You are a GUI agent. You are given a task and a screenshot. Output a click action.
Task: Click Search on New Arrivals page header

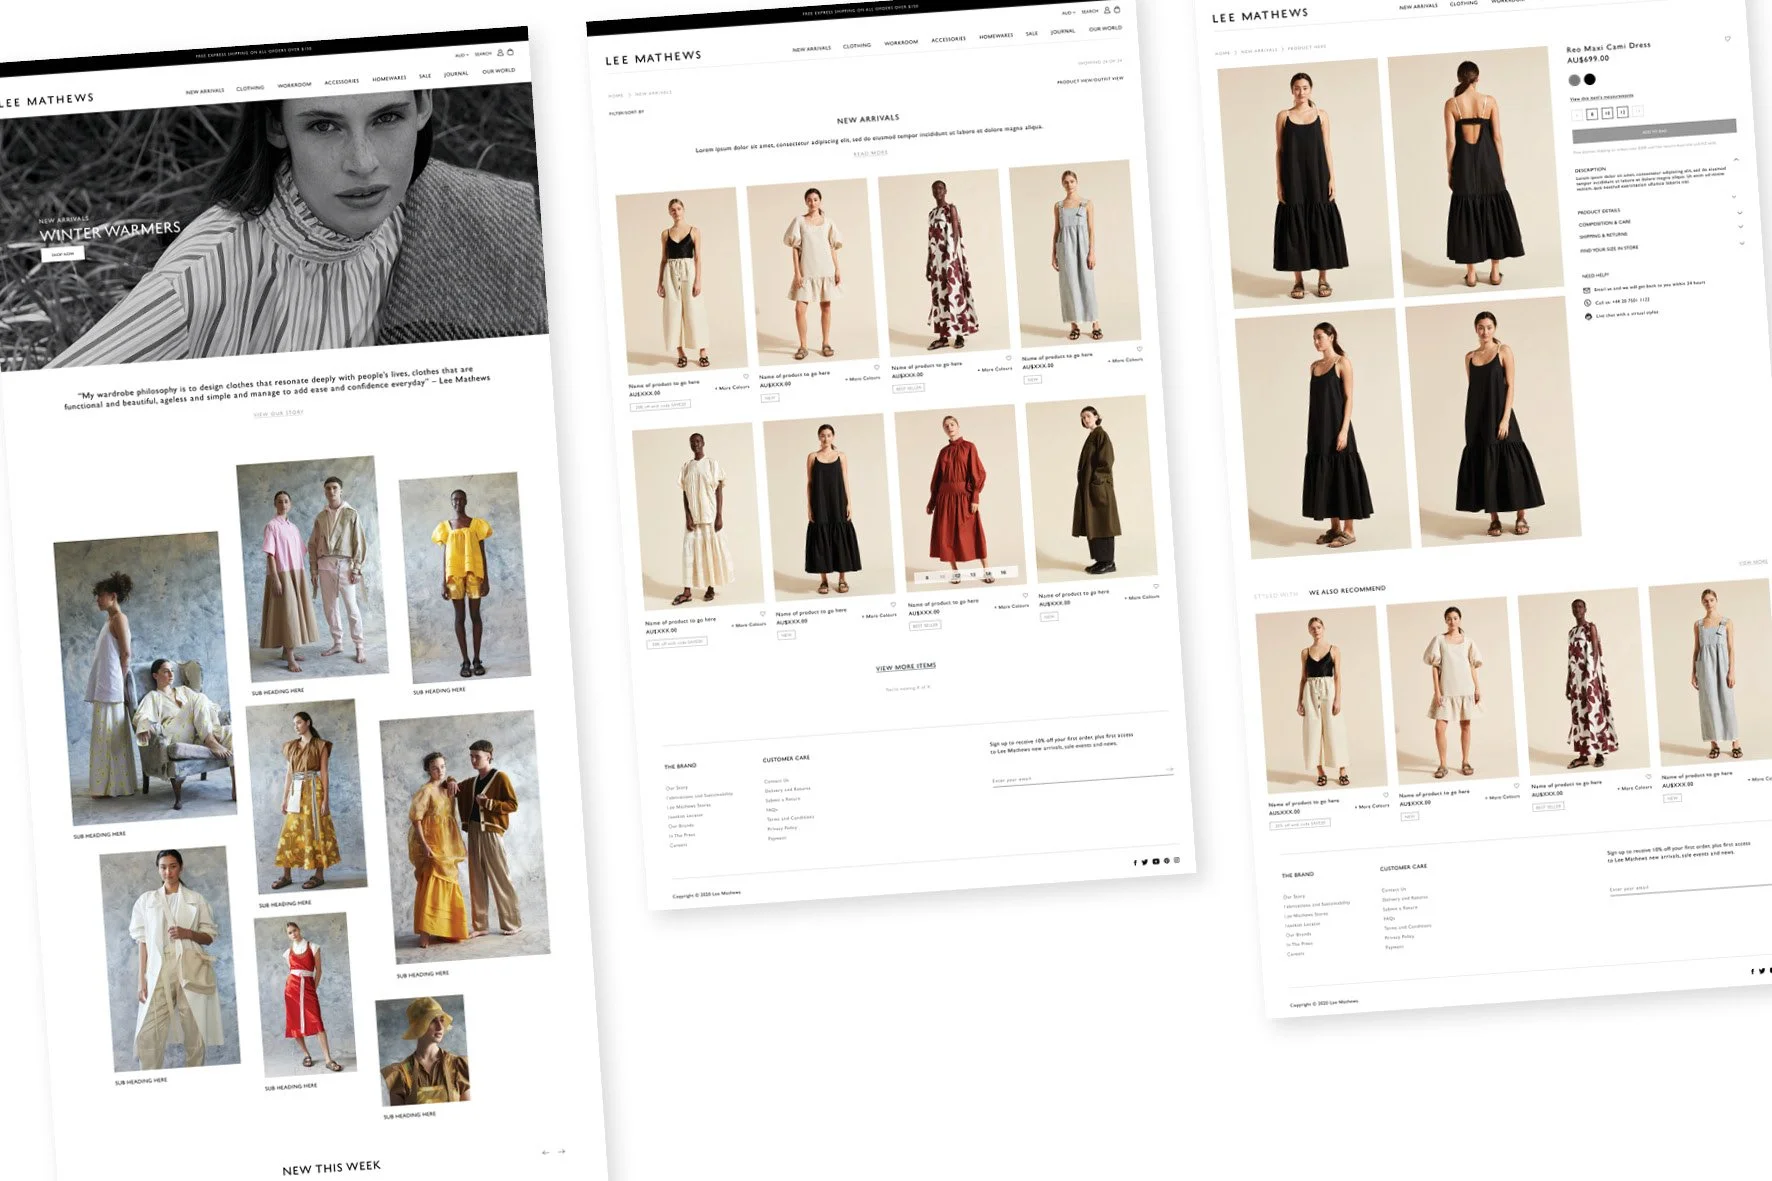coord(1090,11)
